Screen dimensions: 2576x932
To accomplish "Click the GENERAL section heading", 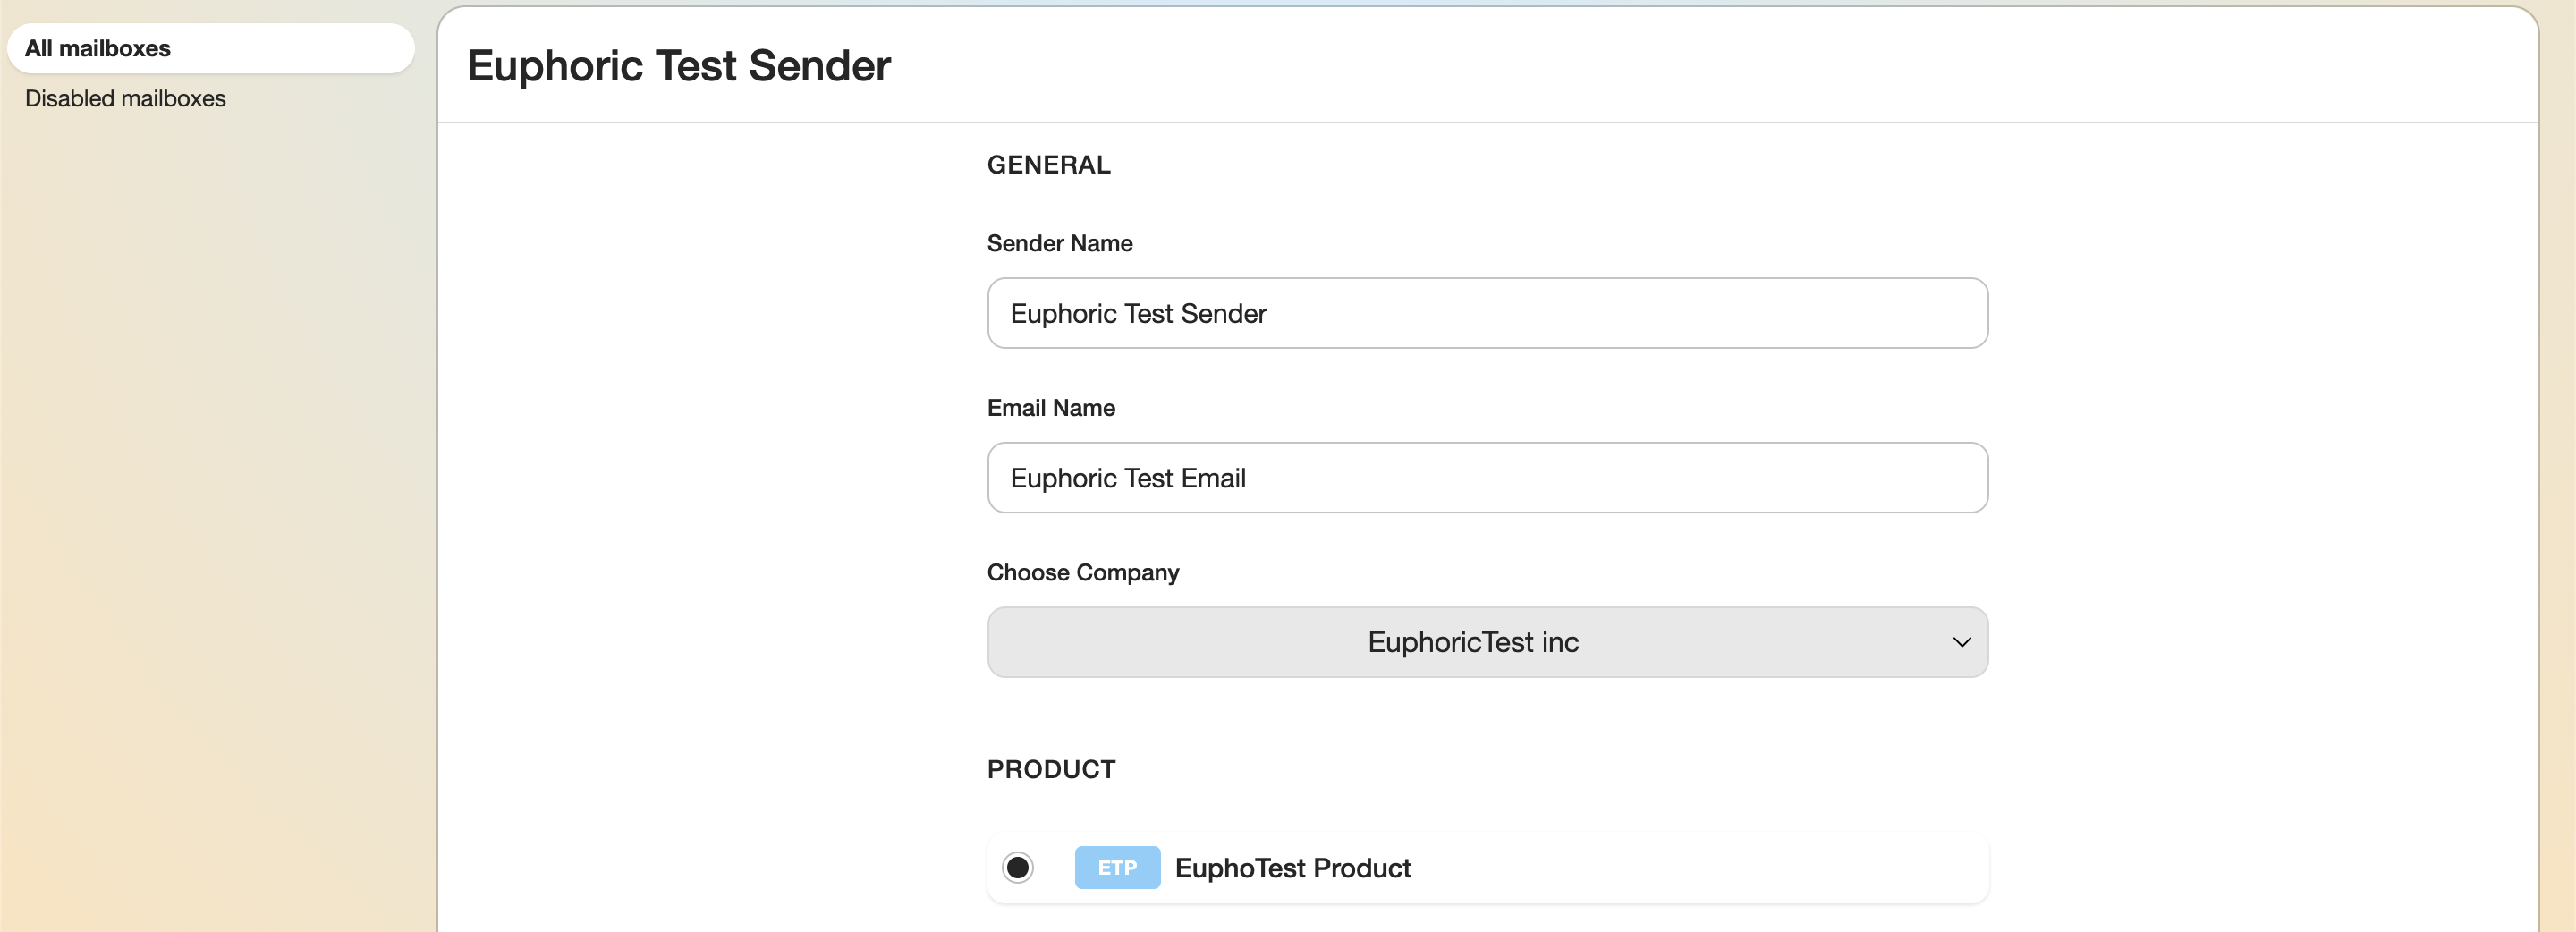I will (x=1048, y=165).
